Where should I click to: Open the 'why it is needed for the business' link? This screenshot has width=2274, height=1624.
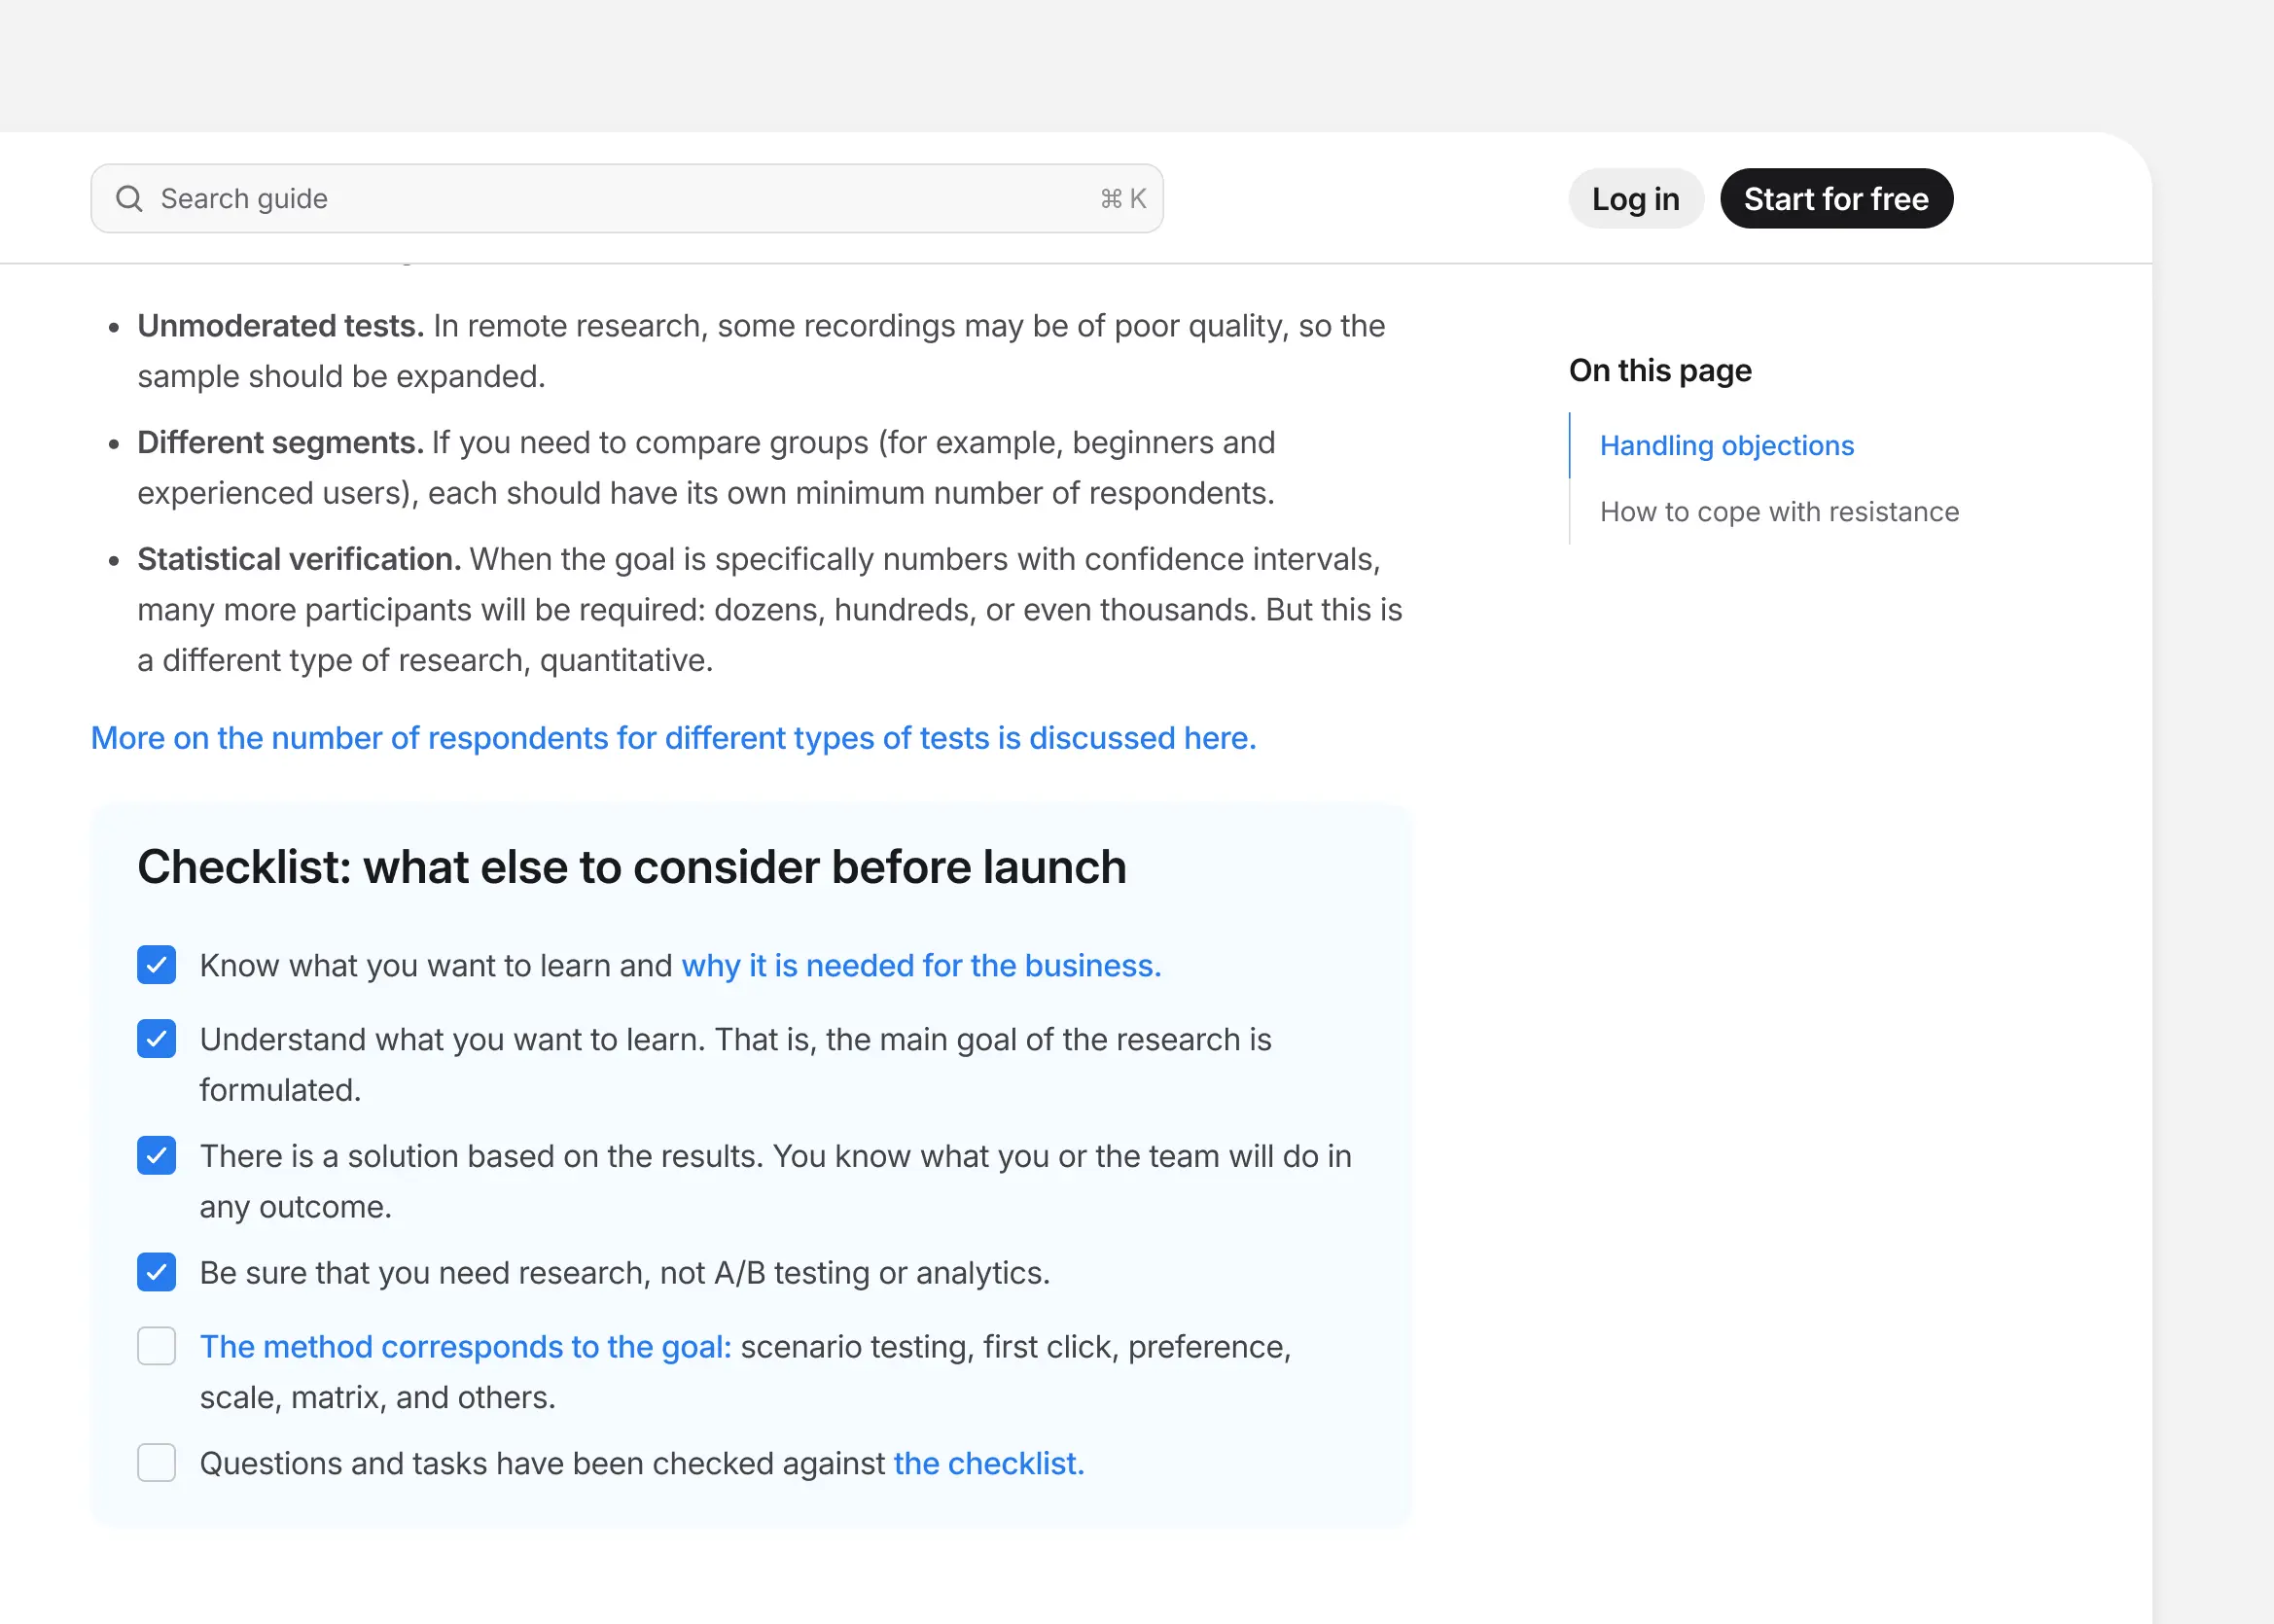click(x=920, y=965)
